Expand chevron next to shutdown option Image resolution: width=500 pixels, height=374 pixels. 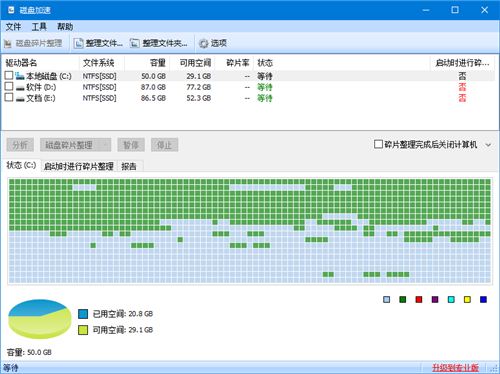(x=488, y=145)
